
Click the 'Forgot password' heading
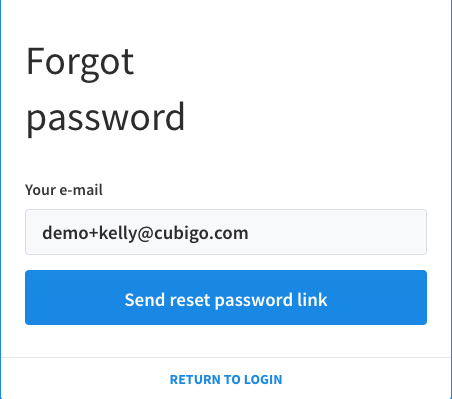click(105, 90)
